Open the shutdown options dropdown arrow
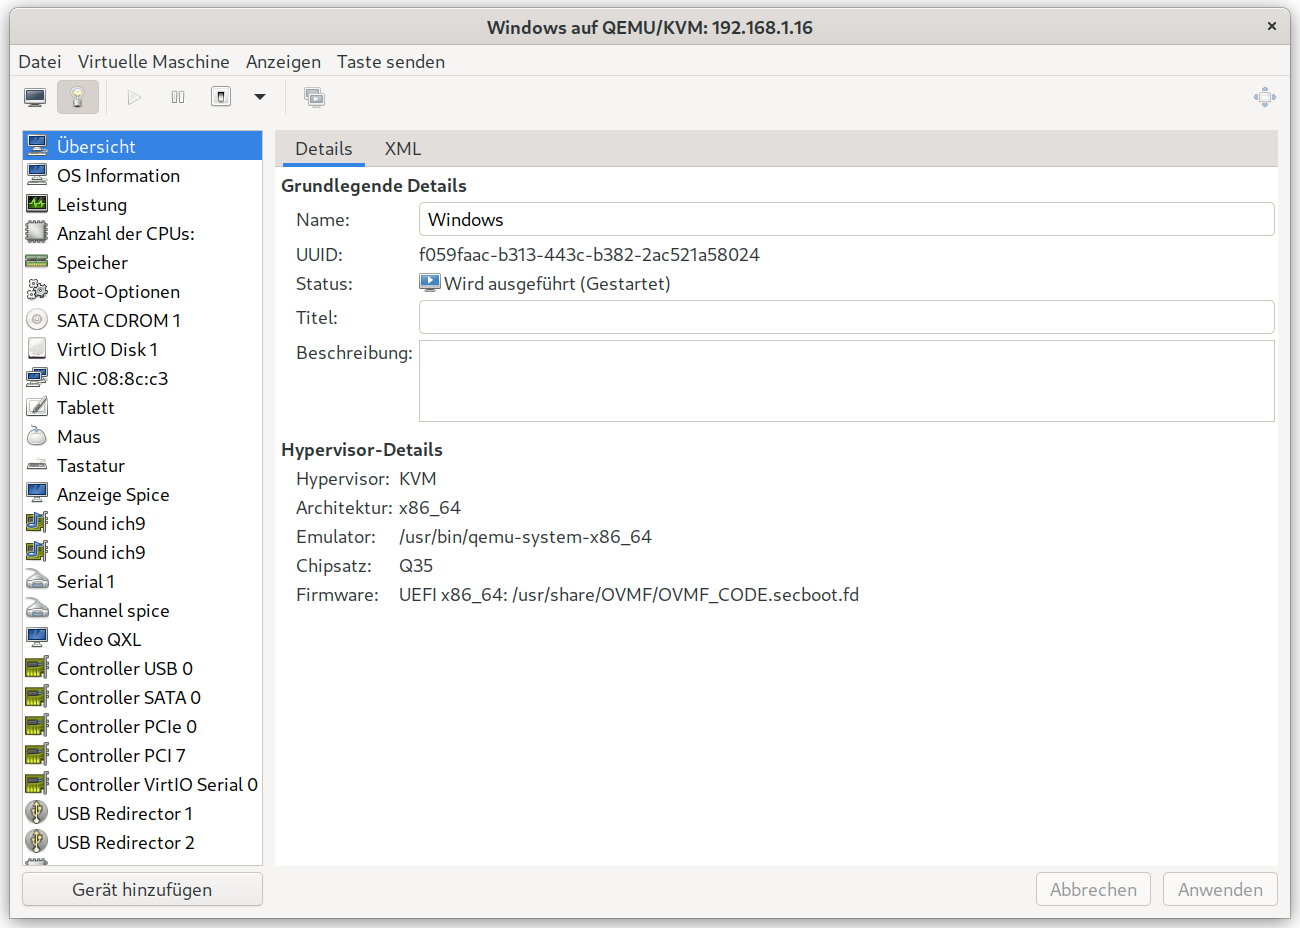This screenshot has height=928, width=1300. pos(260,97)
